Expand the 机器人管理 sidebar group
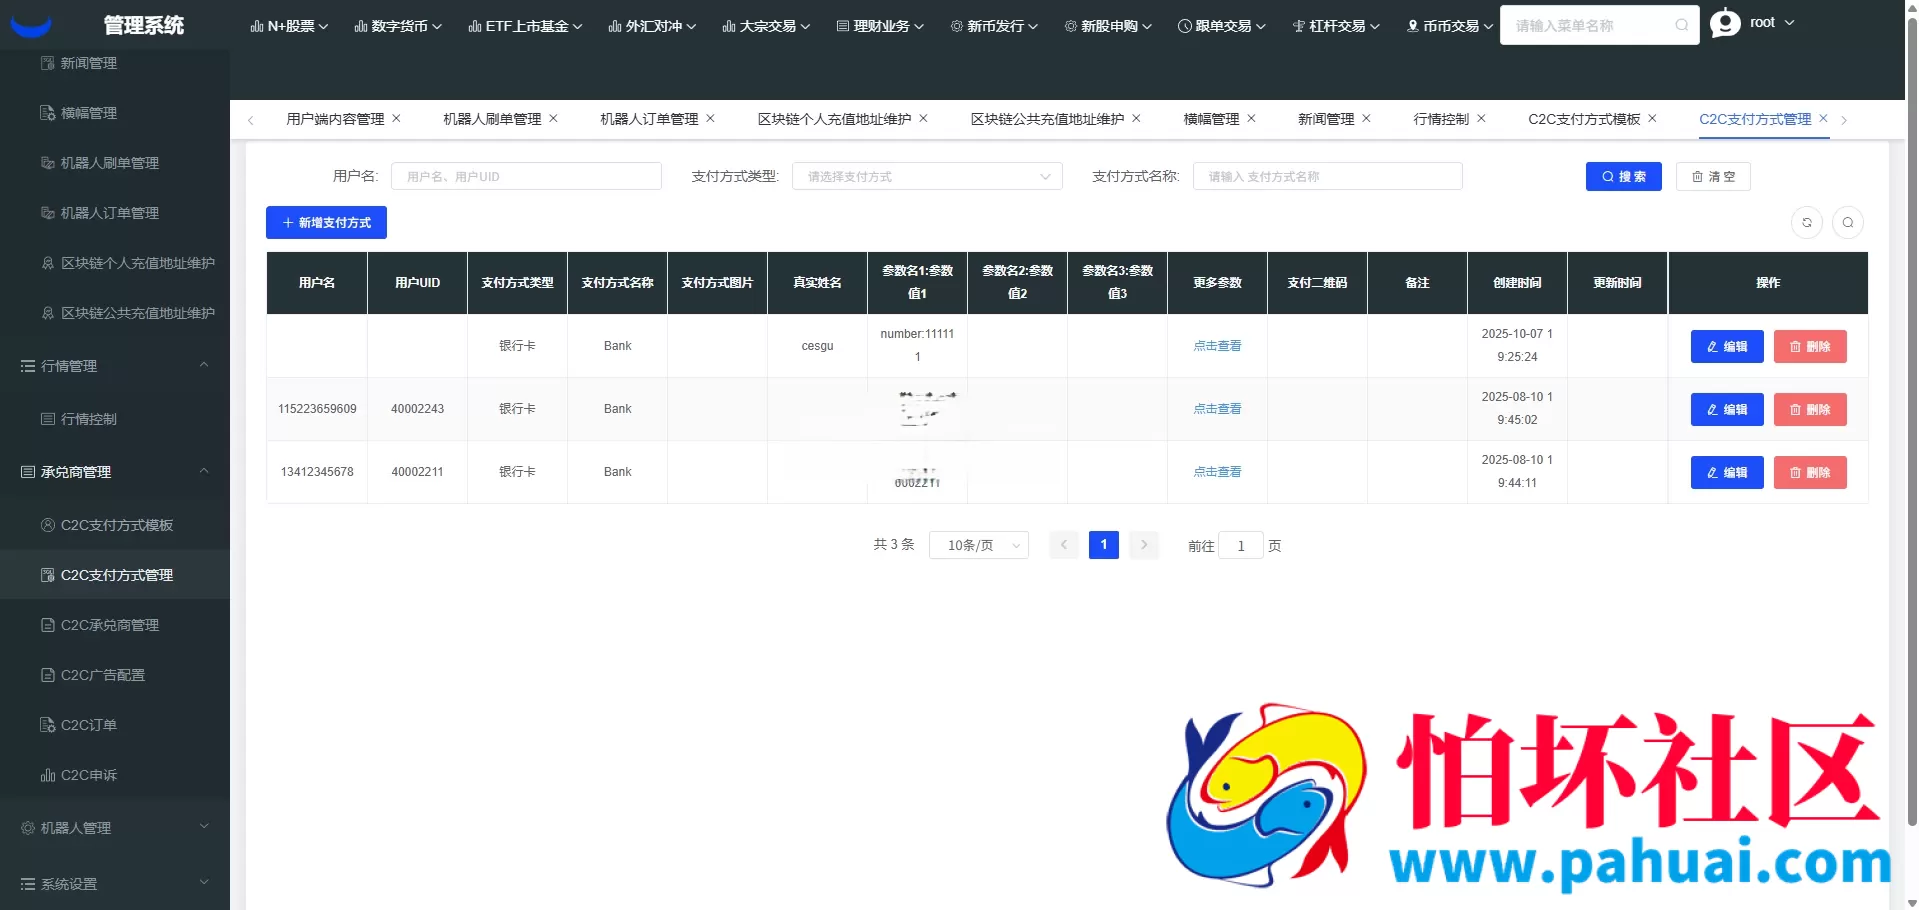Screen dimensions: 1919x910 point(115,828)
